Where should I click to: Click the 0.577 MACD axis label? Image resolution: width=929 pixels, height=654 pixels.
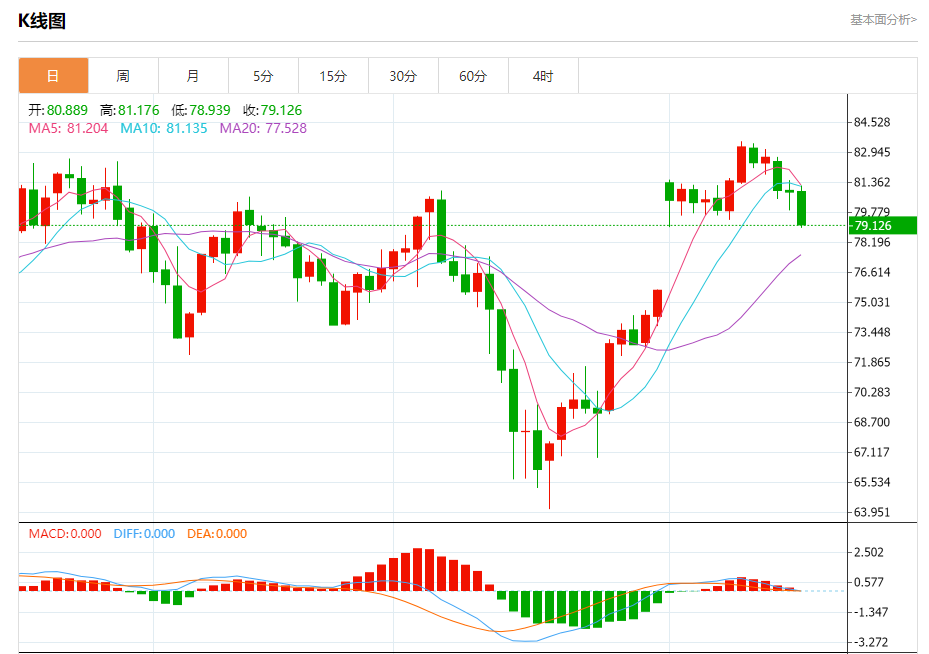pos(869,582)
